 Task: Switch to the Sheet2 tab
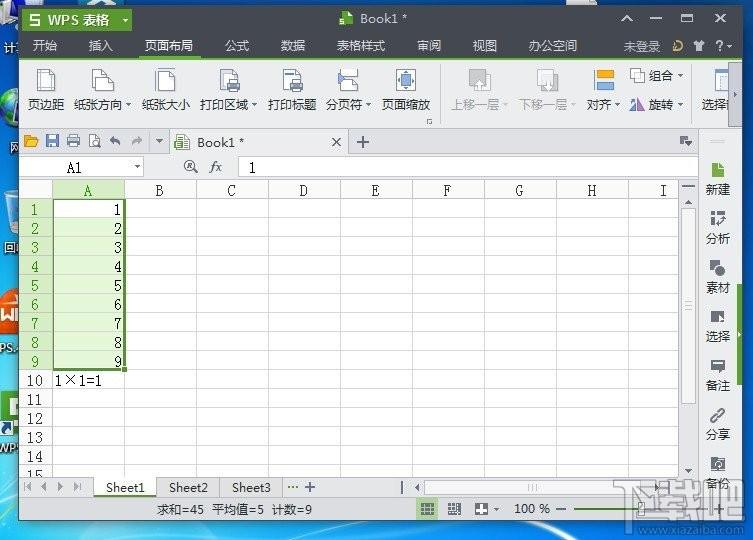click(x=188, y=487)
